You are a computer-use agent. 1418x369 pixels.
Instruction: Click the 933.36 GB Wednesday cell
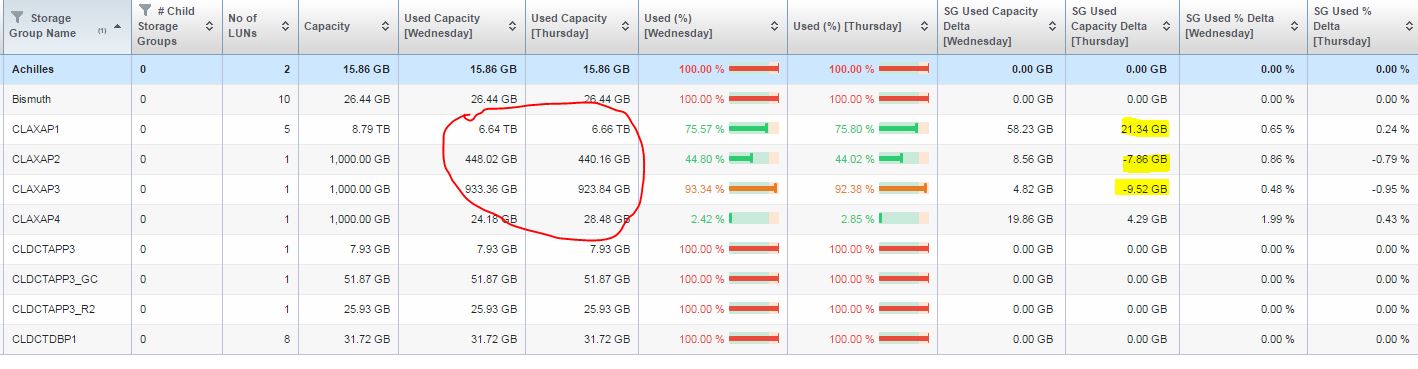[490, 190]
